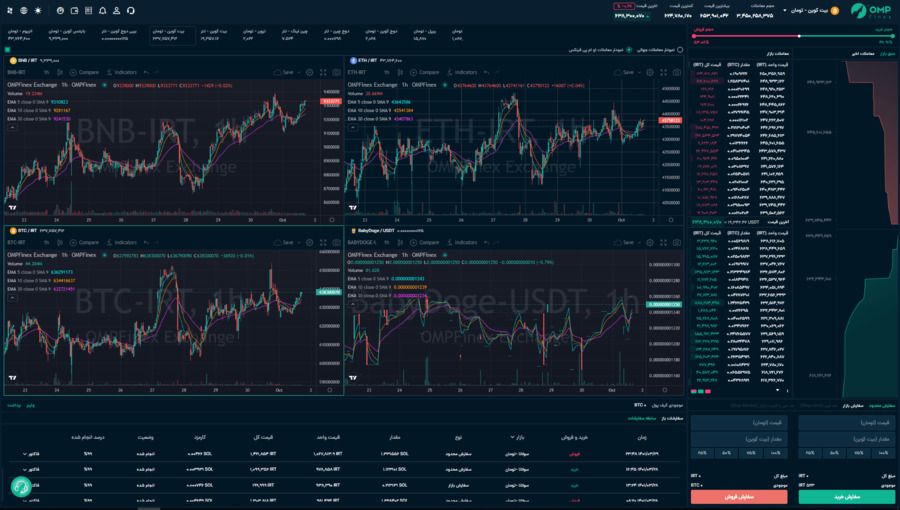Click the buy/sell volume ratio slider bar
This screenshot has width=900, height=510.
point(840,38)
